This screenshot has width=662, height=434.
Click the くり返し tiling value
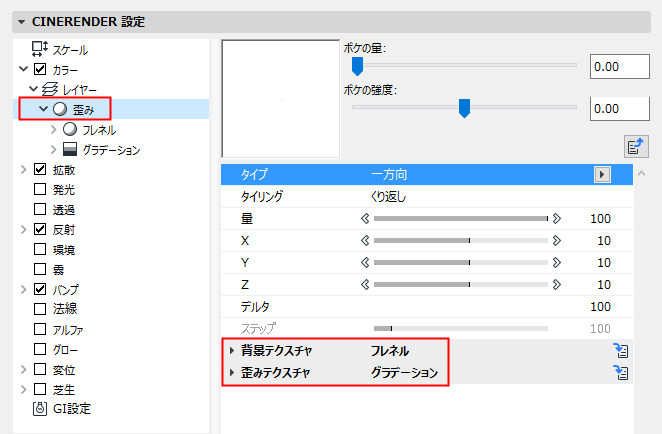point(388,197)
